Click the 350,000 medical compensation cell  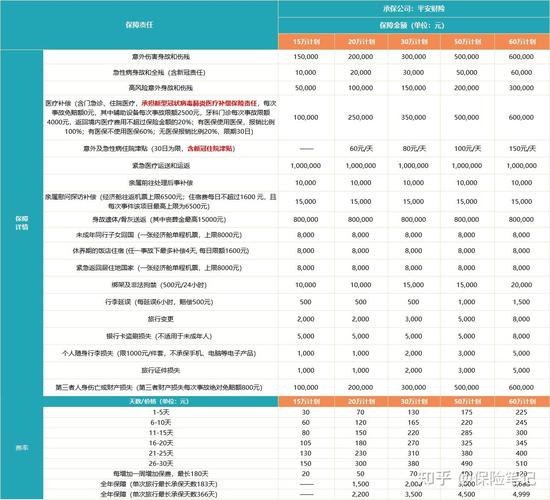[414, 118]
